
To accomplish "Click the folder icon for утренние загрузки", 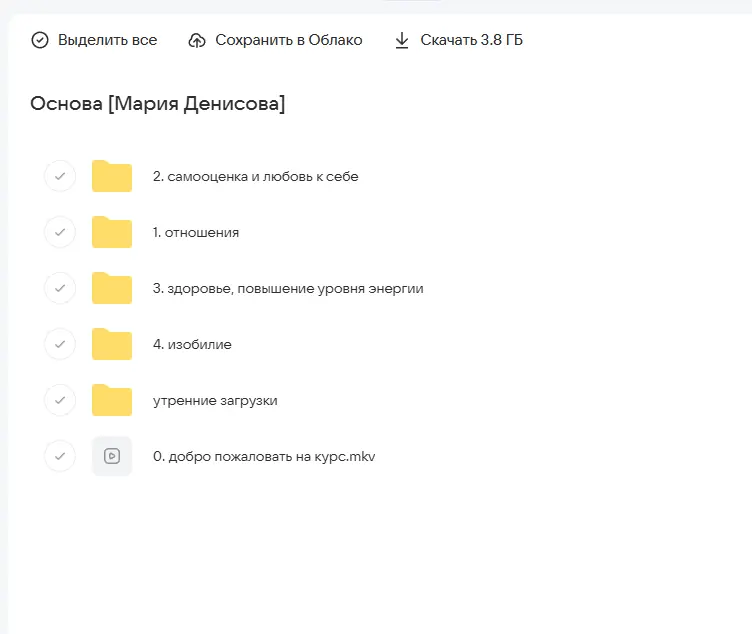I will tap(112, 400).
